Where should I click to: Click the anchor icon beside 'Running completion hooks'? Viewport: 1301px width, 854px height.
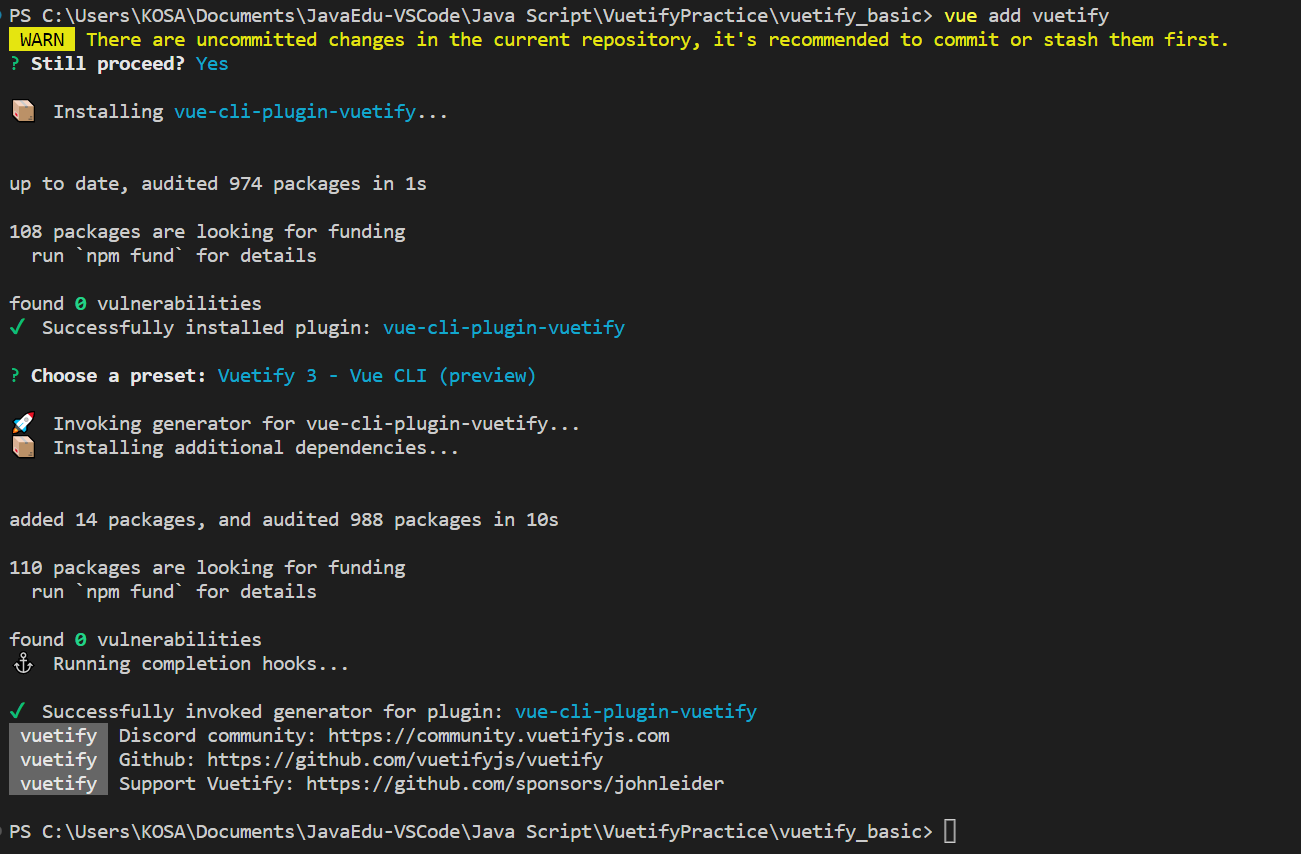coord(23,664)
